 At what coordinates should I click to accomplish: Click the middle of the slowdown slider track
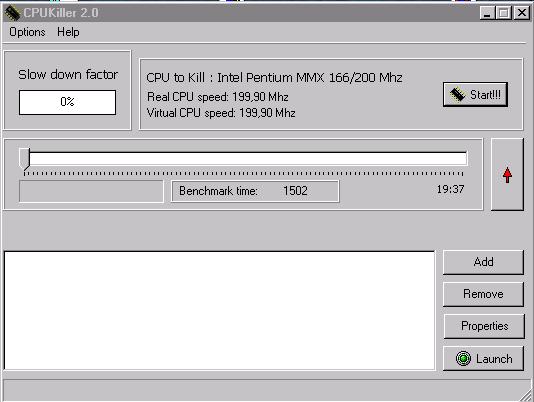pyautogui.click(x=244, y=159)
